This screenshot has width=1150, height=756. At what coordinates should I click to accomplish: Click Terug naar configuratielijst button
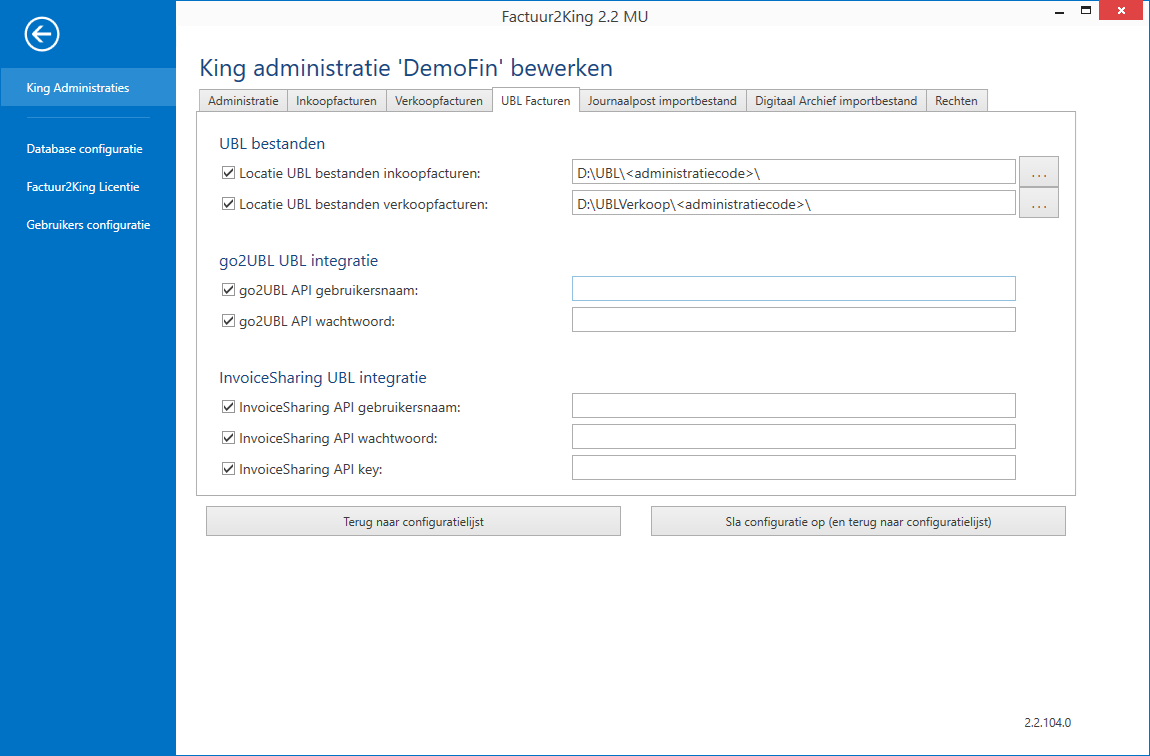point(413,521)
